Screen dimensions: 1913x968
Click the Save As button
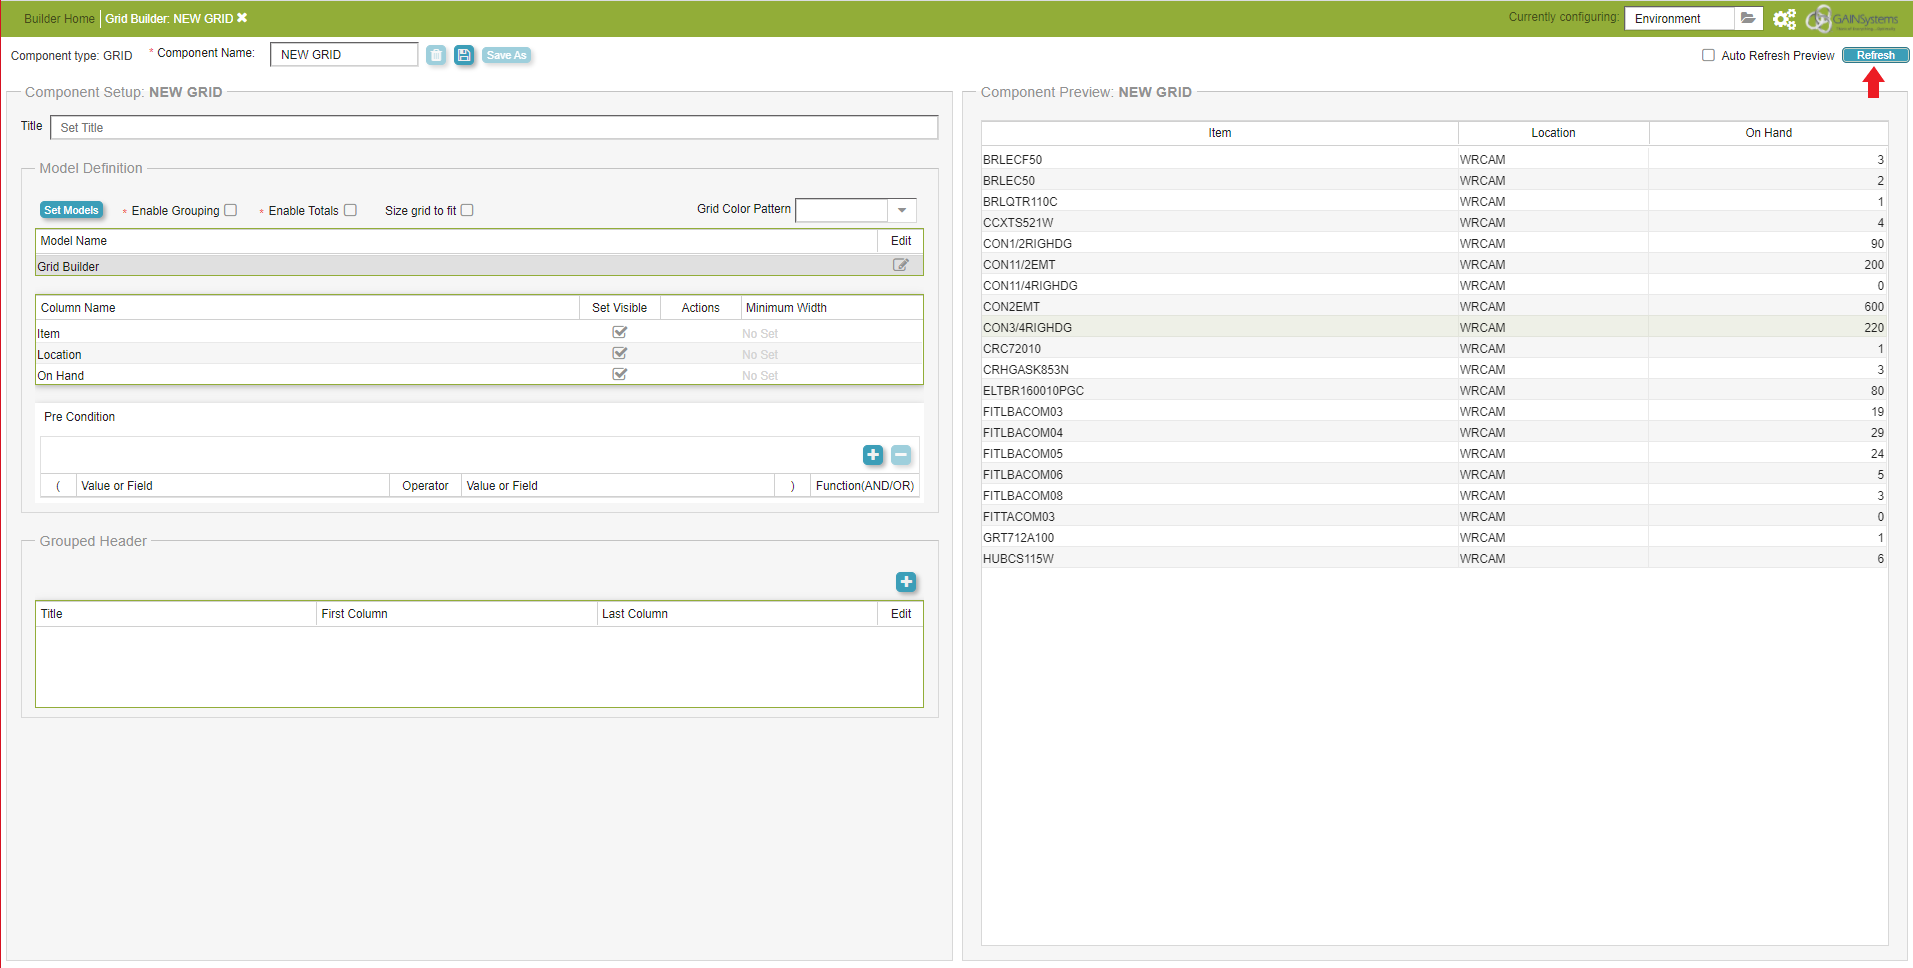tap(506, 55)
